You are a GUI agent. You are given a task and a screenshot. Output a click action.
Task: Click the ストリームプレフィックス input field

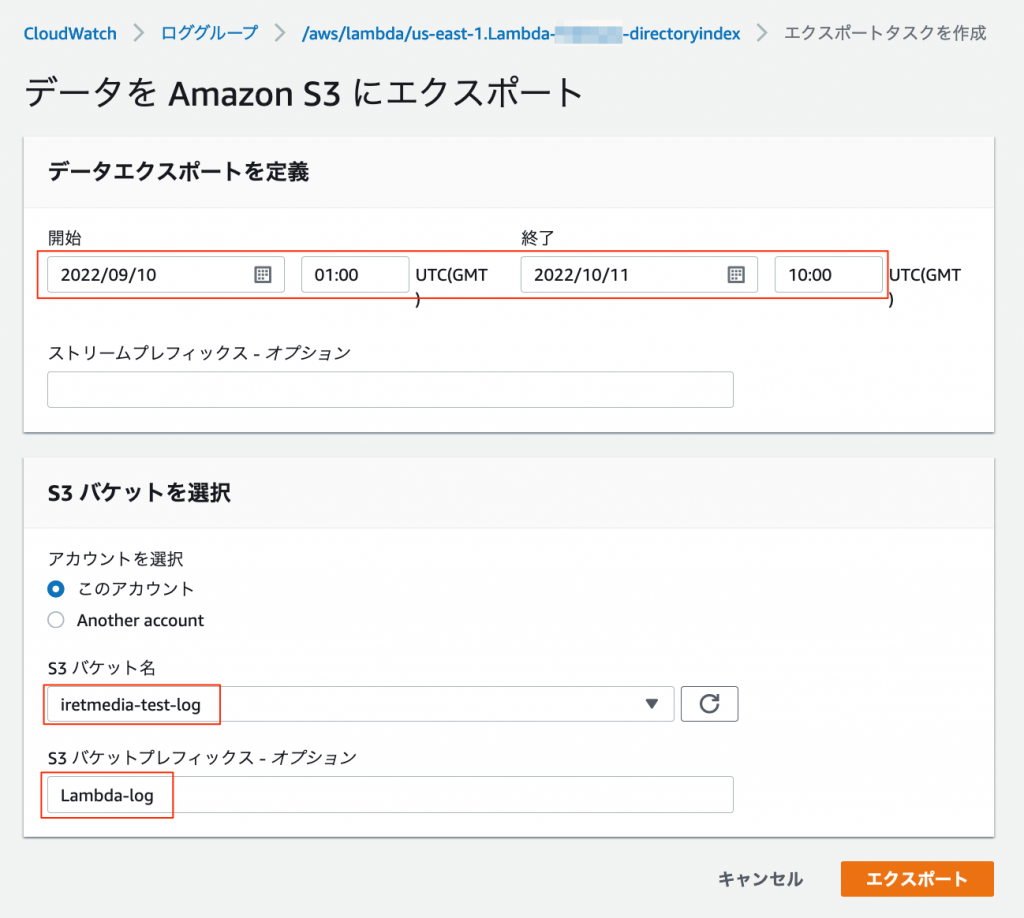tap(390, 389)
